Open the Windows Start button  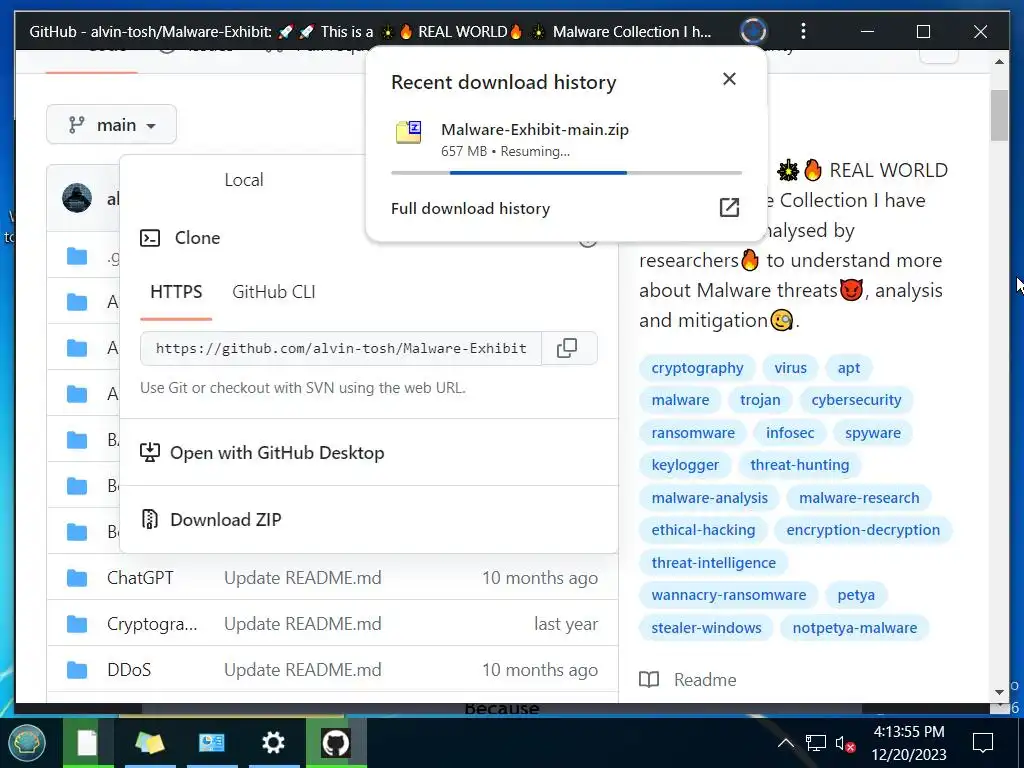point(27,743)
